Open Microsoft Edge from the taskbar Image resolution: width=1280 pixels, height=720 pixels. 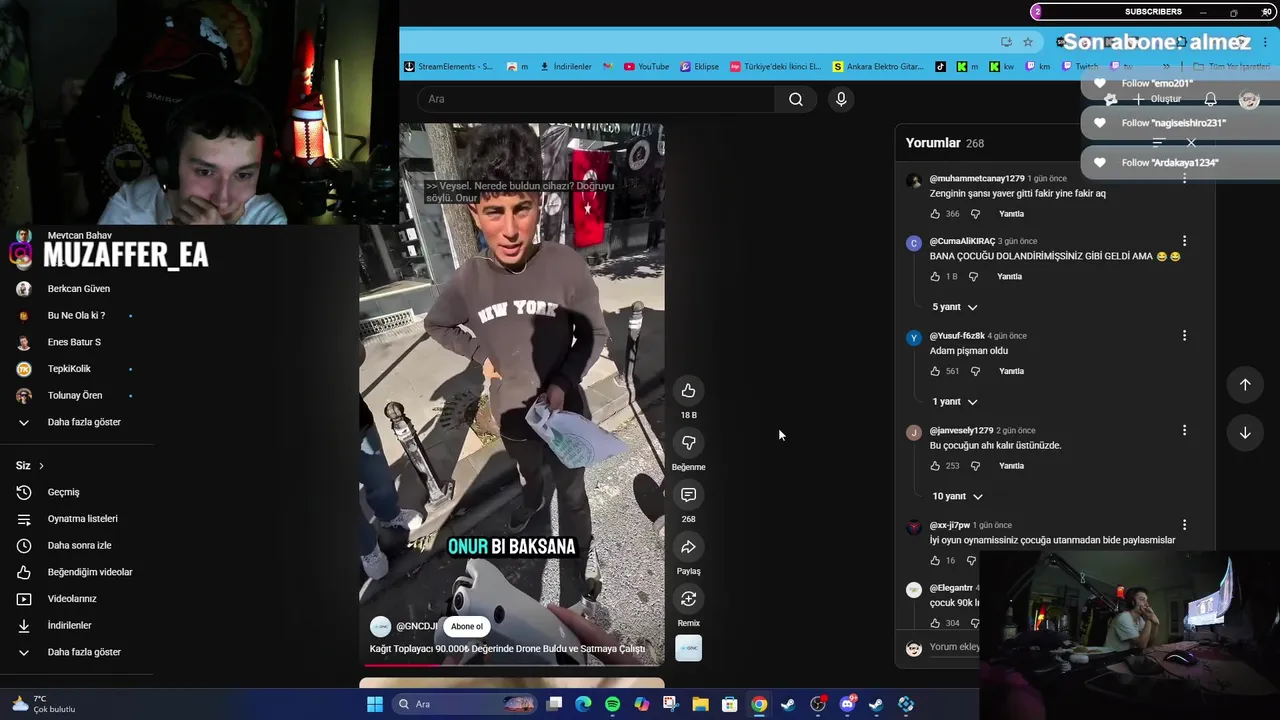(583, 704)
